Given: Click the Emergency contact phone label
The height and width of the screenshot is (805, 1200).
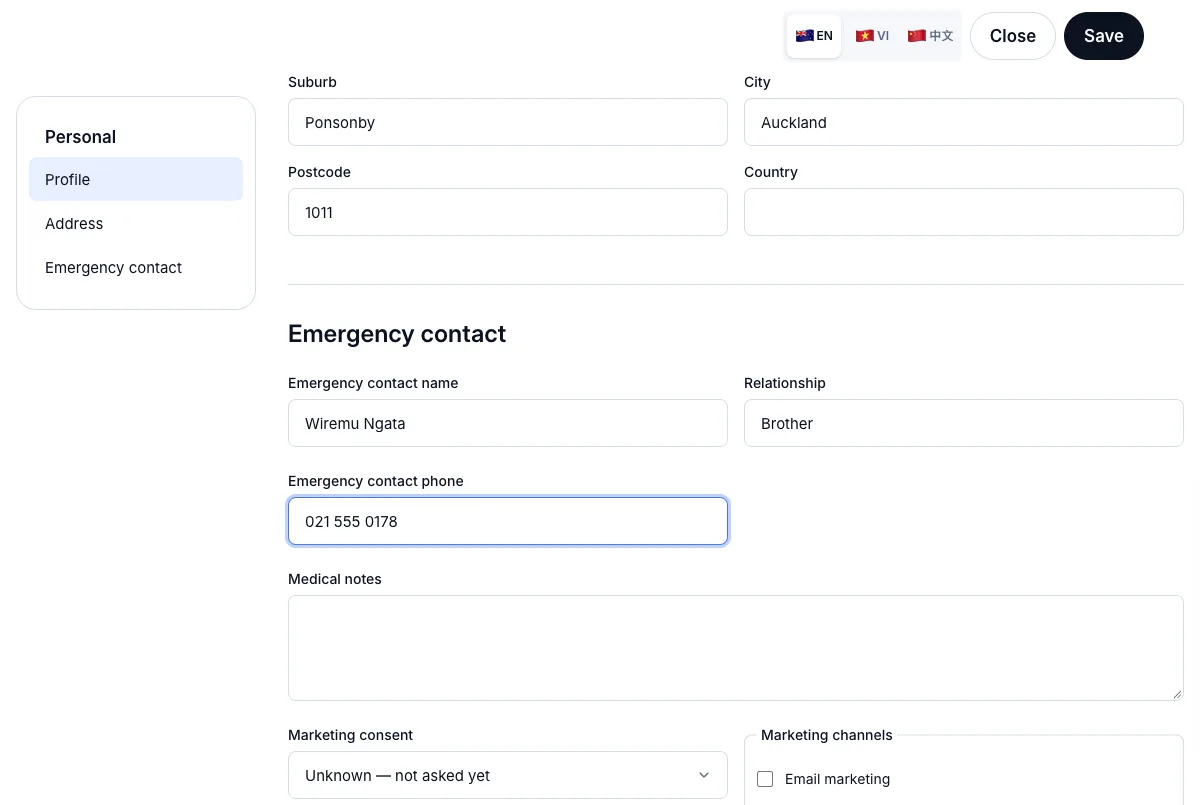Looking at the screenshot, I should [376, 481].
